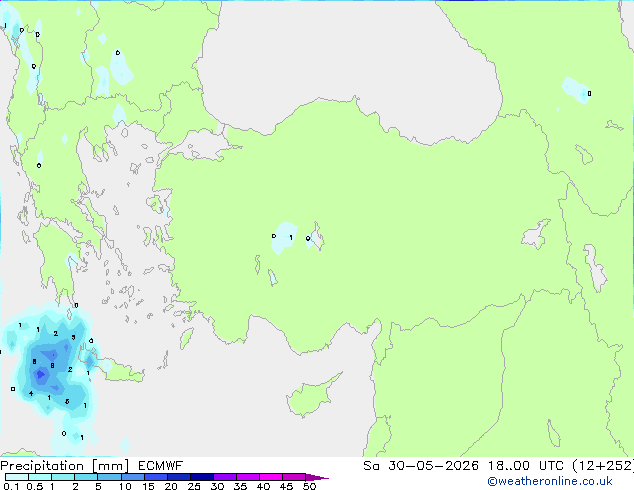Pick the 0.1–0.5 mm legend swatch

17,477
